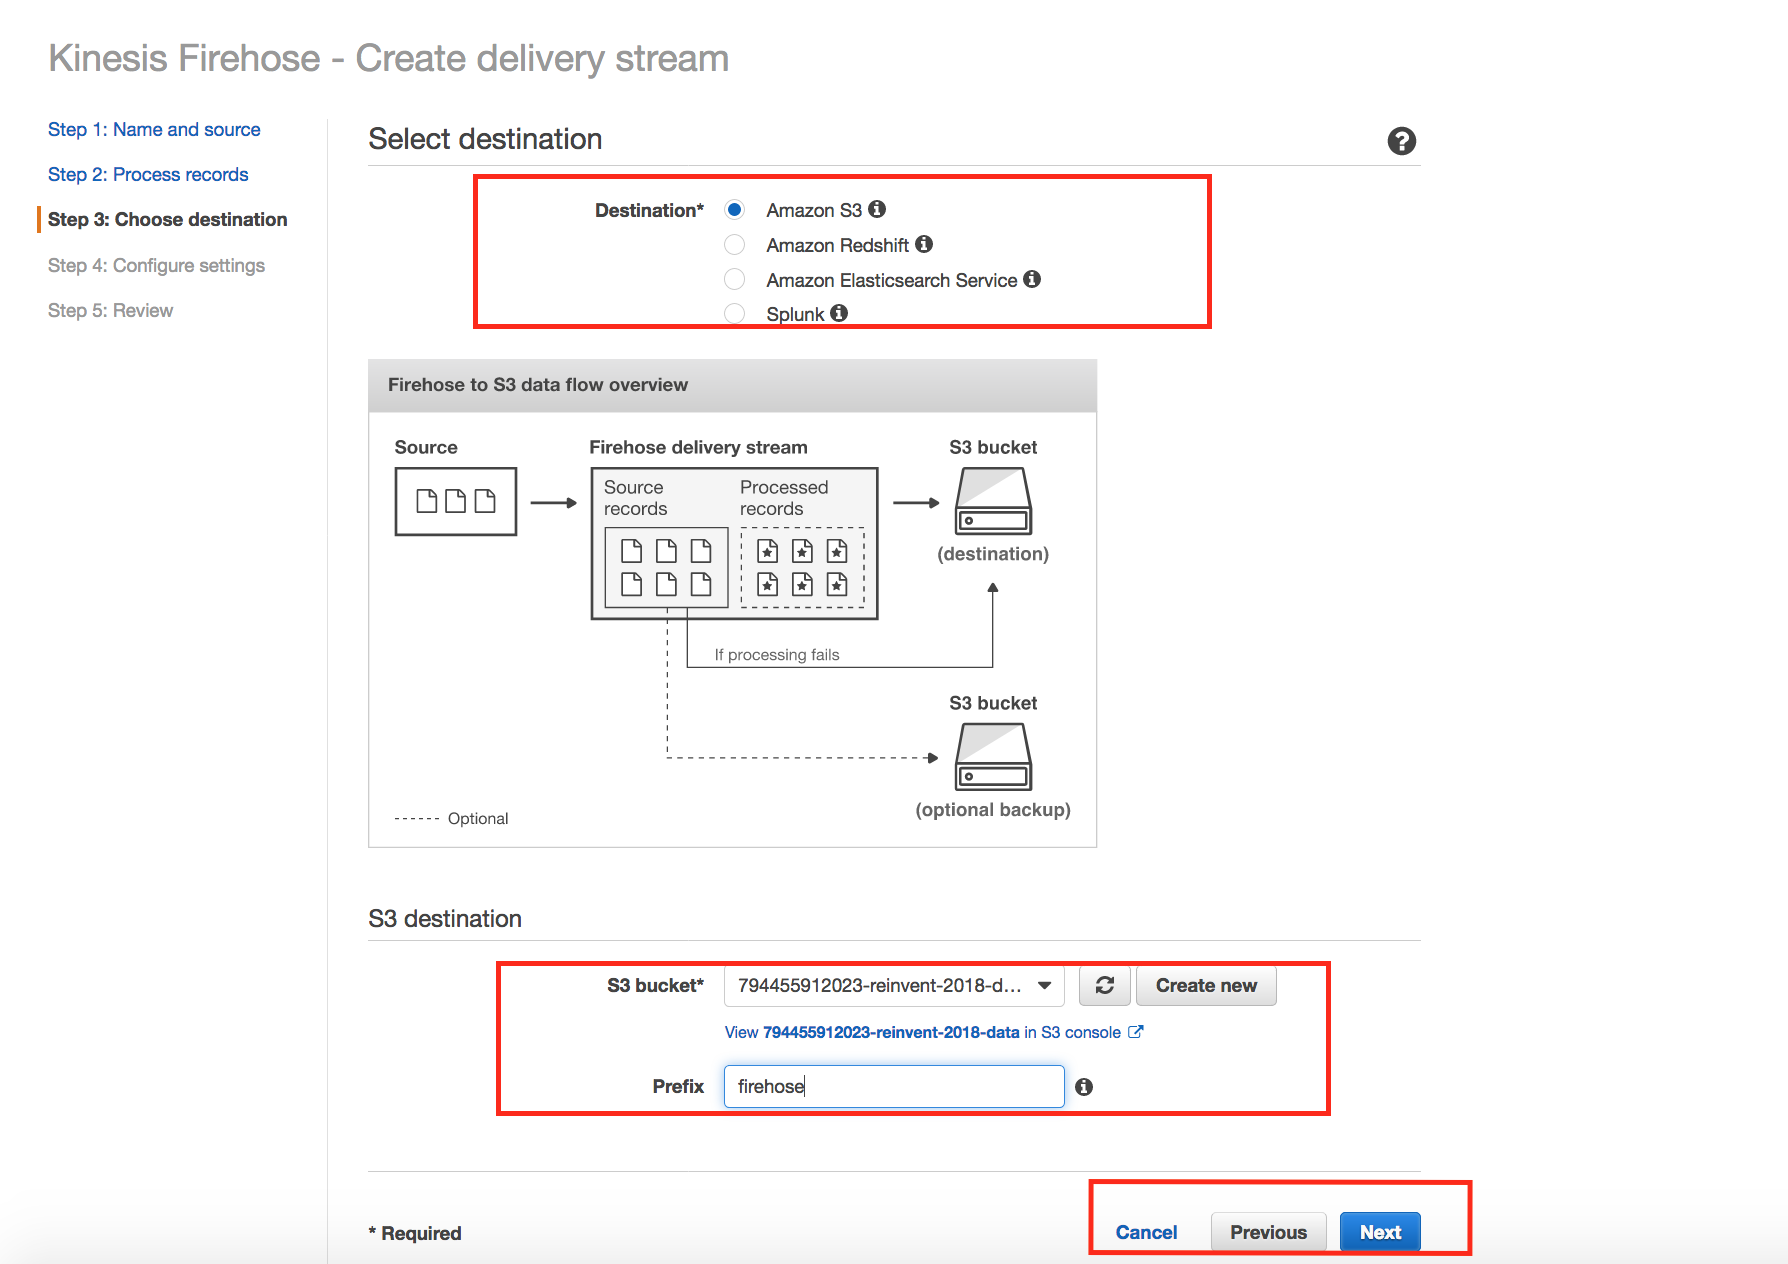The height and width of the screenshot is (1264, 1788).
Task: Click the Create new bucket button
Action: (1206, 985)
